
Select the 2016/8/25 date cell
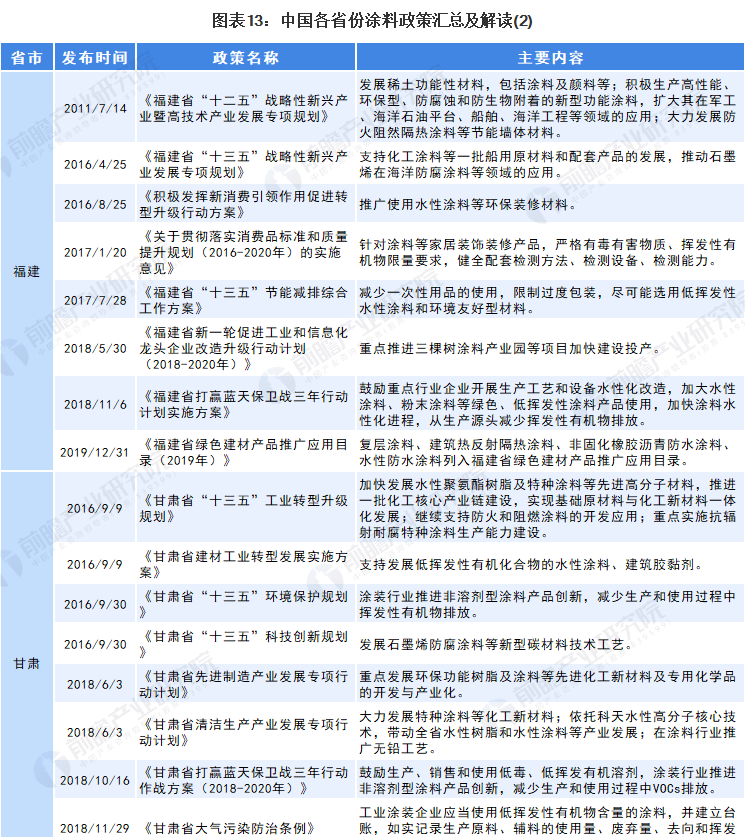click(x=94, y=204)
